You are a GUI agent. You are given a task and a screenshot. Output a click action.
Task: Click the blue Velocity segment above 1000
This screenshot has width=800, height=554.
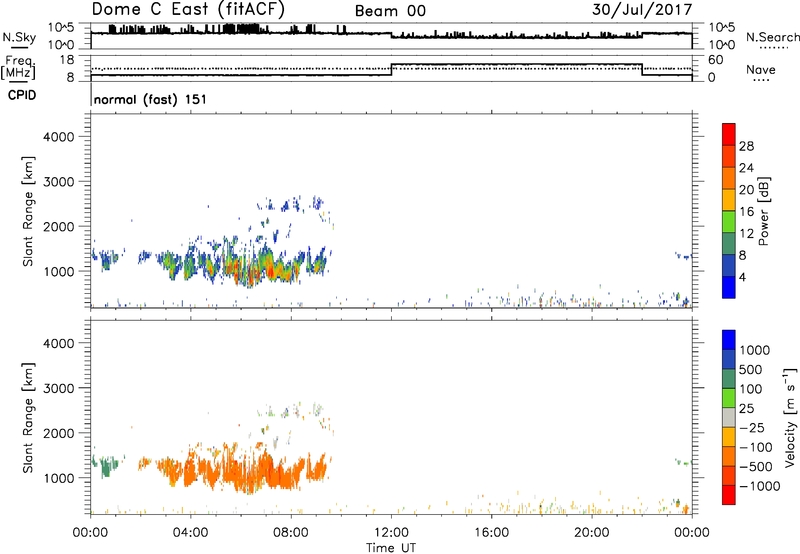point(729,340)
